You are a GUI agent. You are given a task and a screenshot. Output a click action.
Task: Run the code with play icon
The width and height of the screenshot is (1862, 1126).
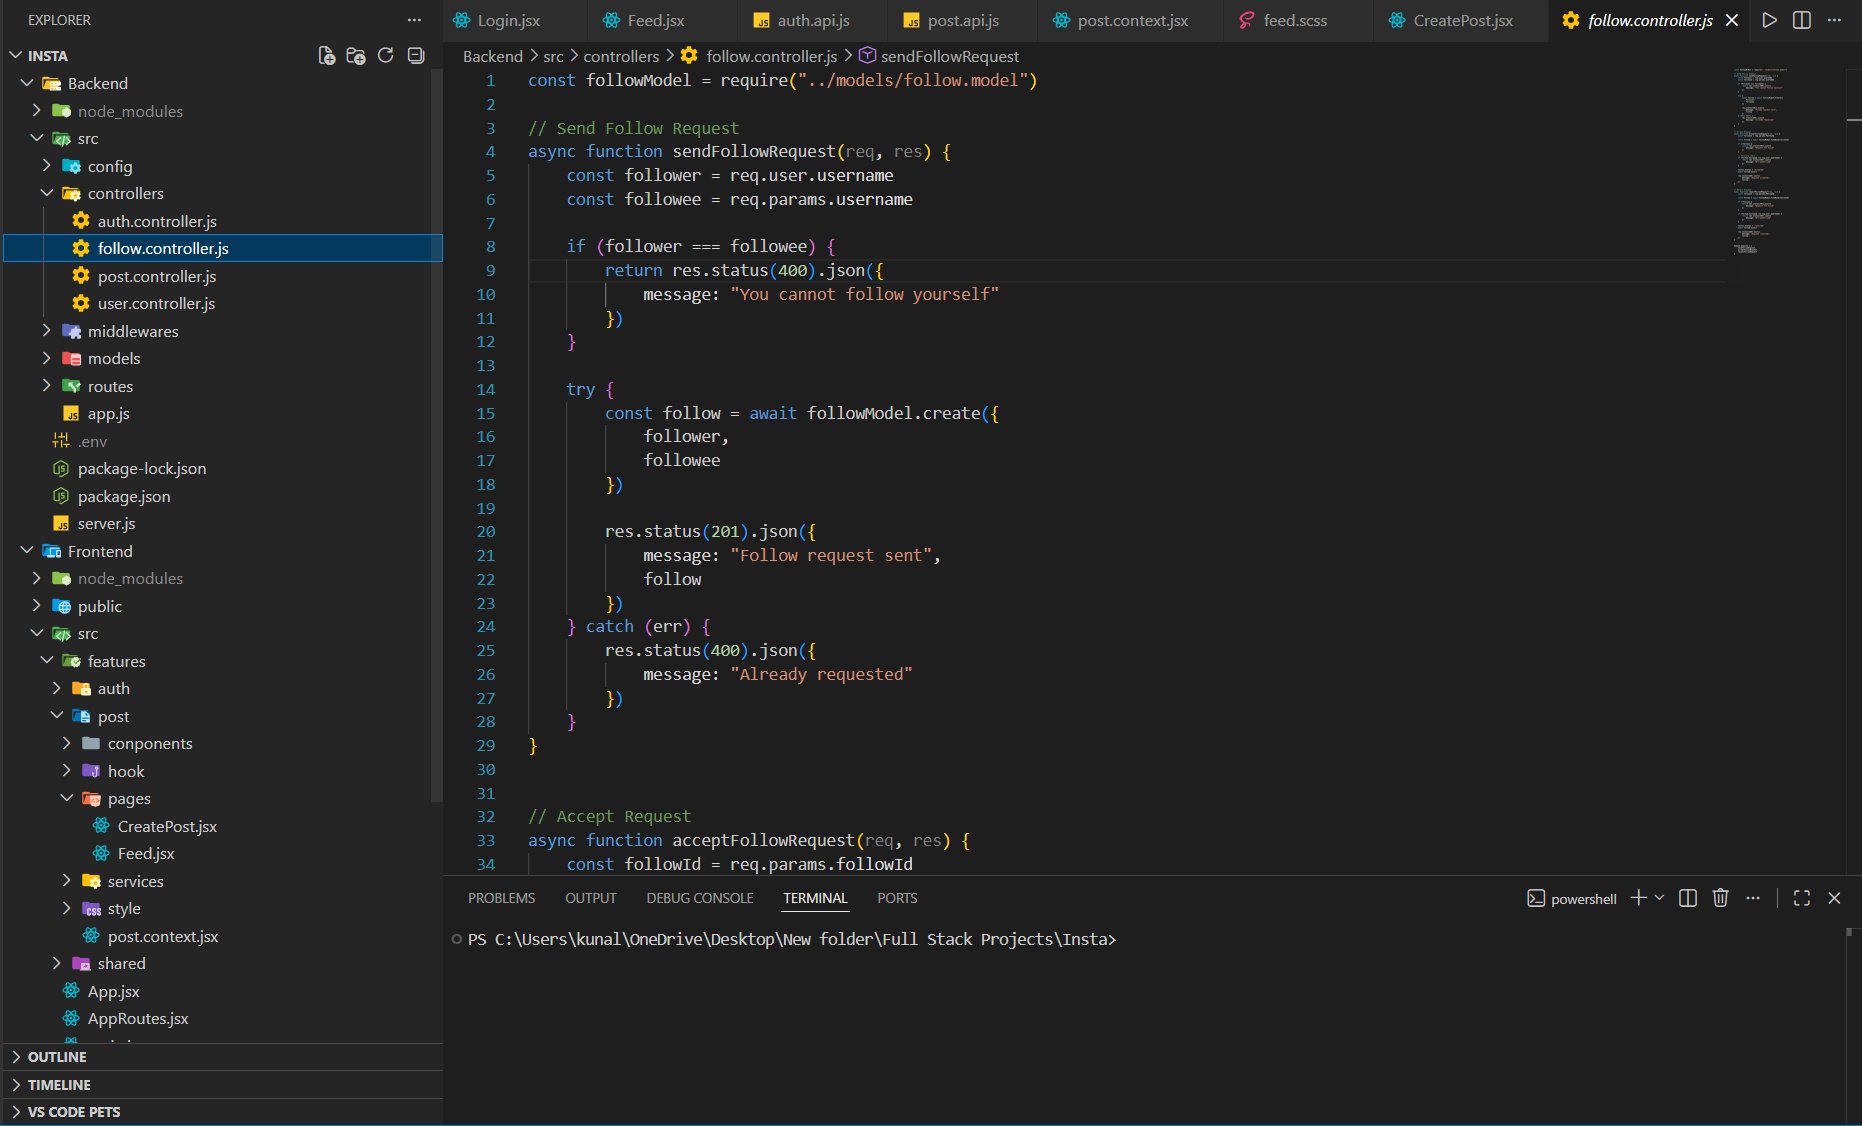pos(1769,20)
